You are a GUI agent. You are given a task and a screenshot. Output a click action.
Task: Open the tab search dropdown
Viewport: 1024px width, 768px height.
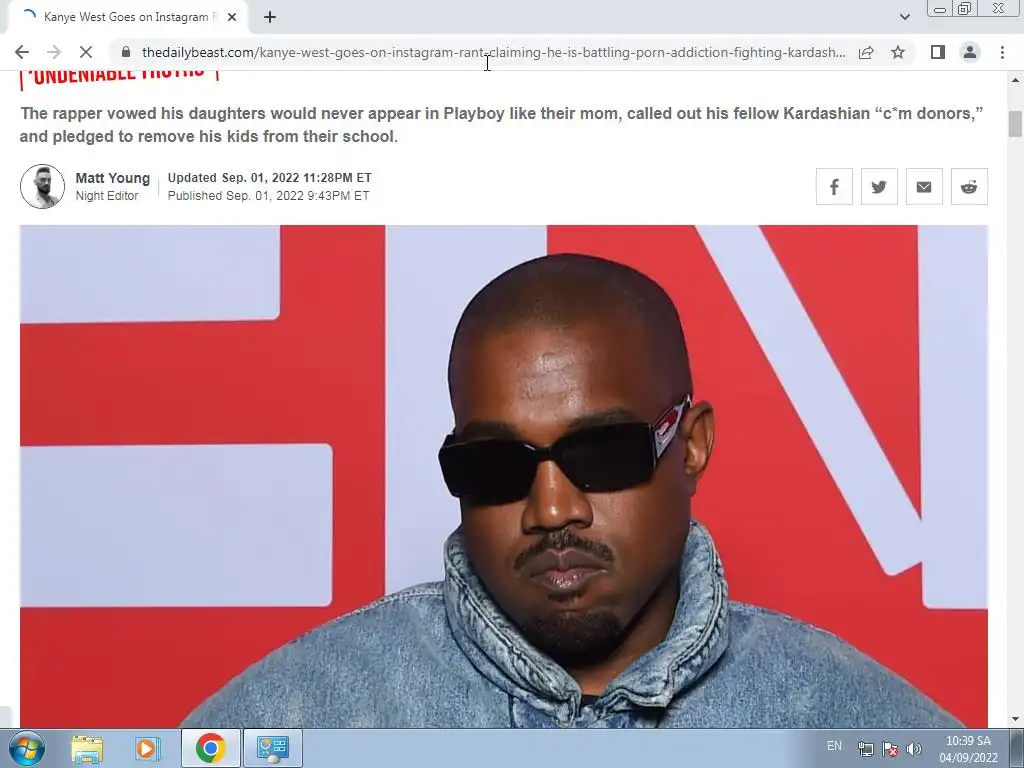[x=904, y=17]
